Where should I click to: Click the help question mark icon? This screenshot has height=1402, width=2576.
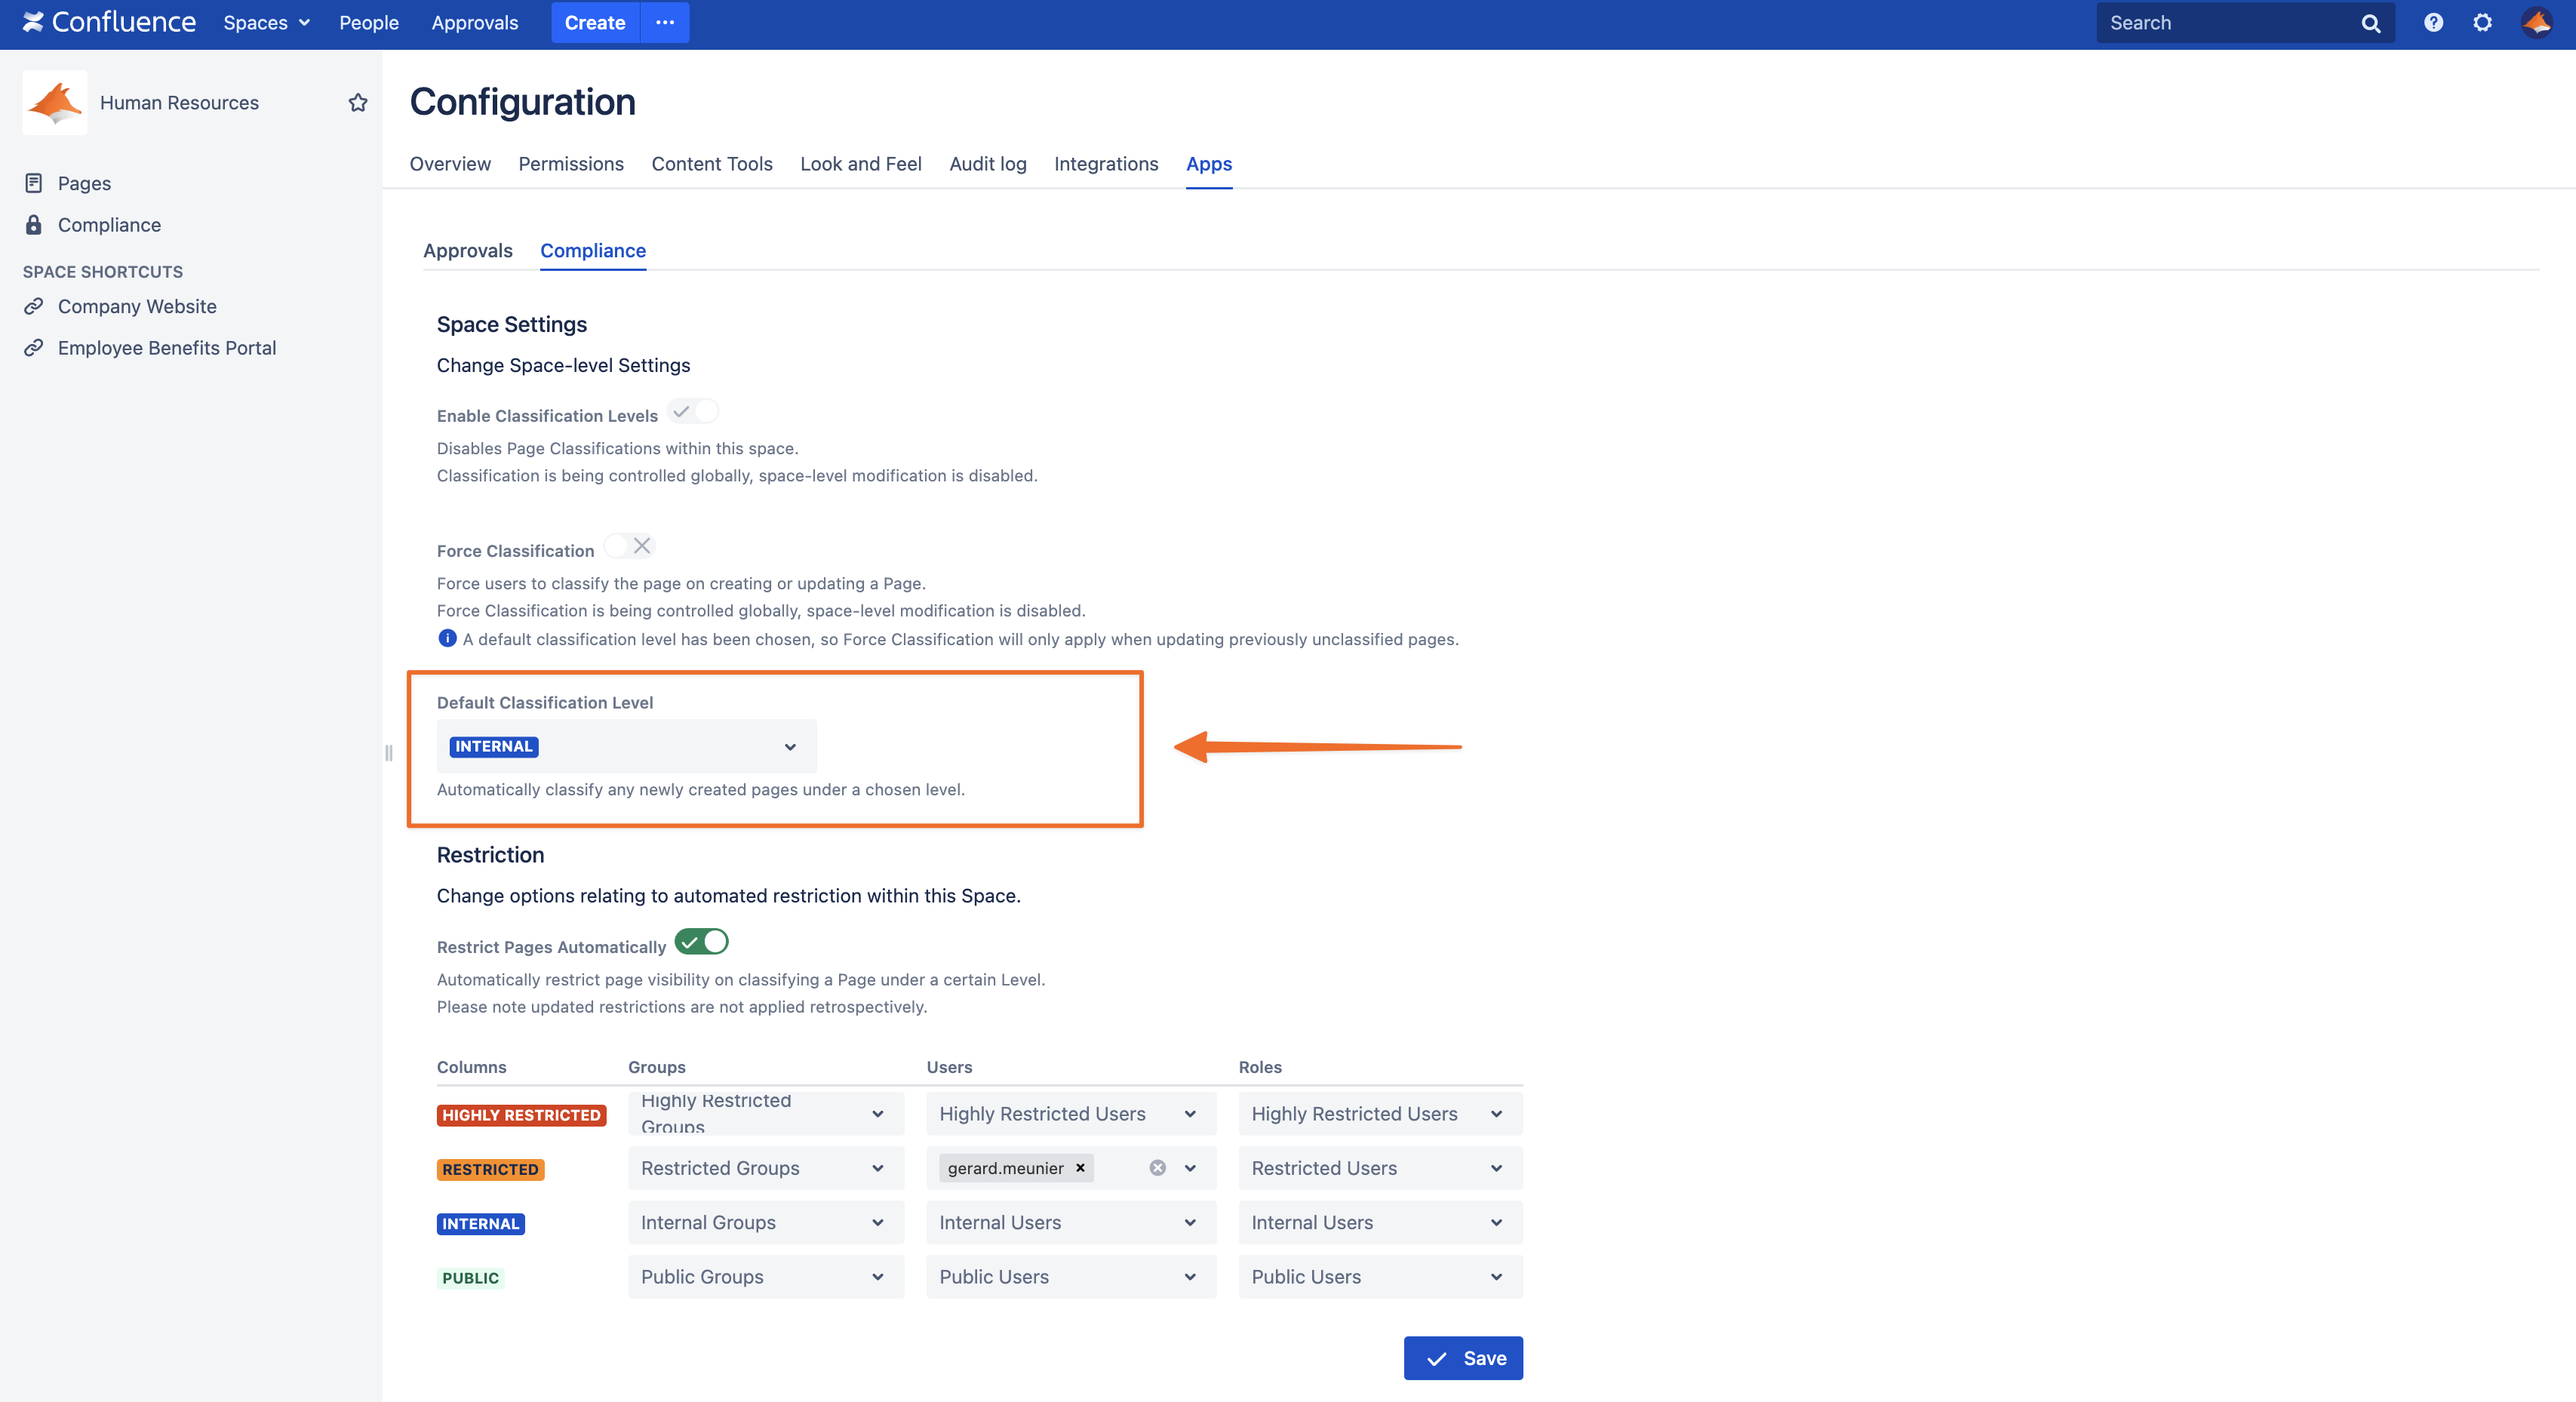coord(2433,22)
